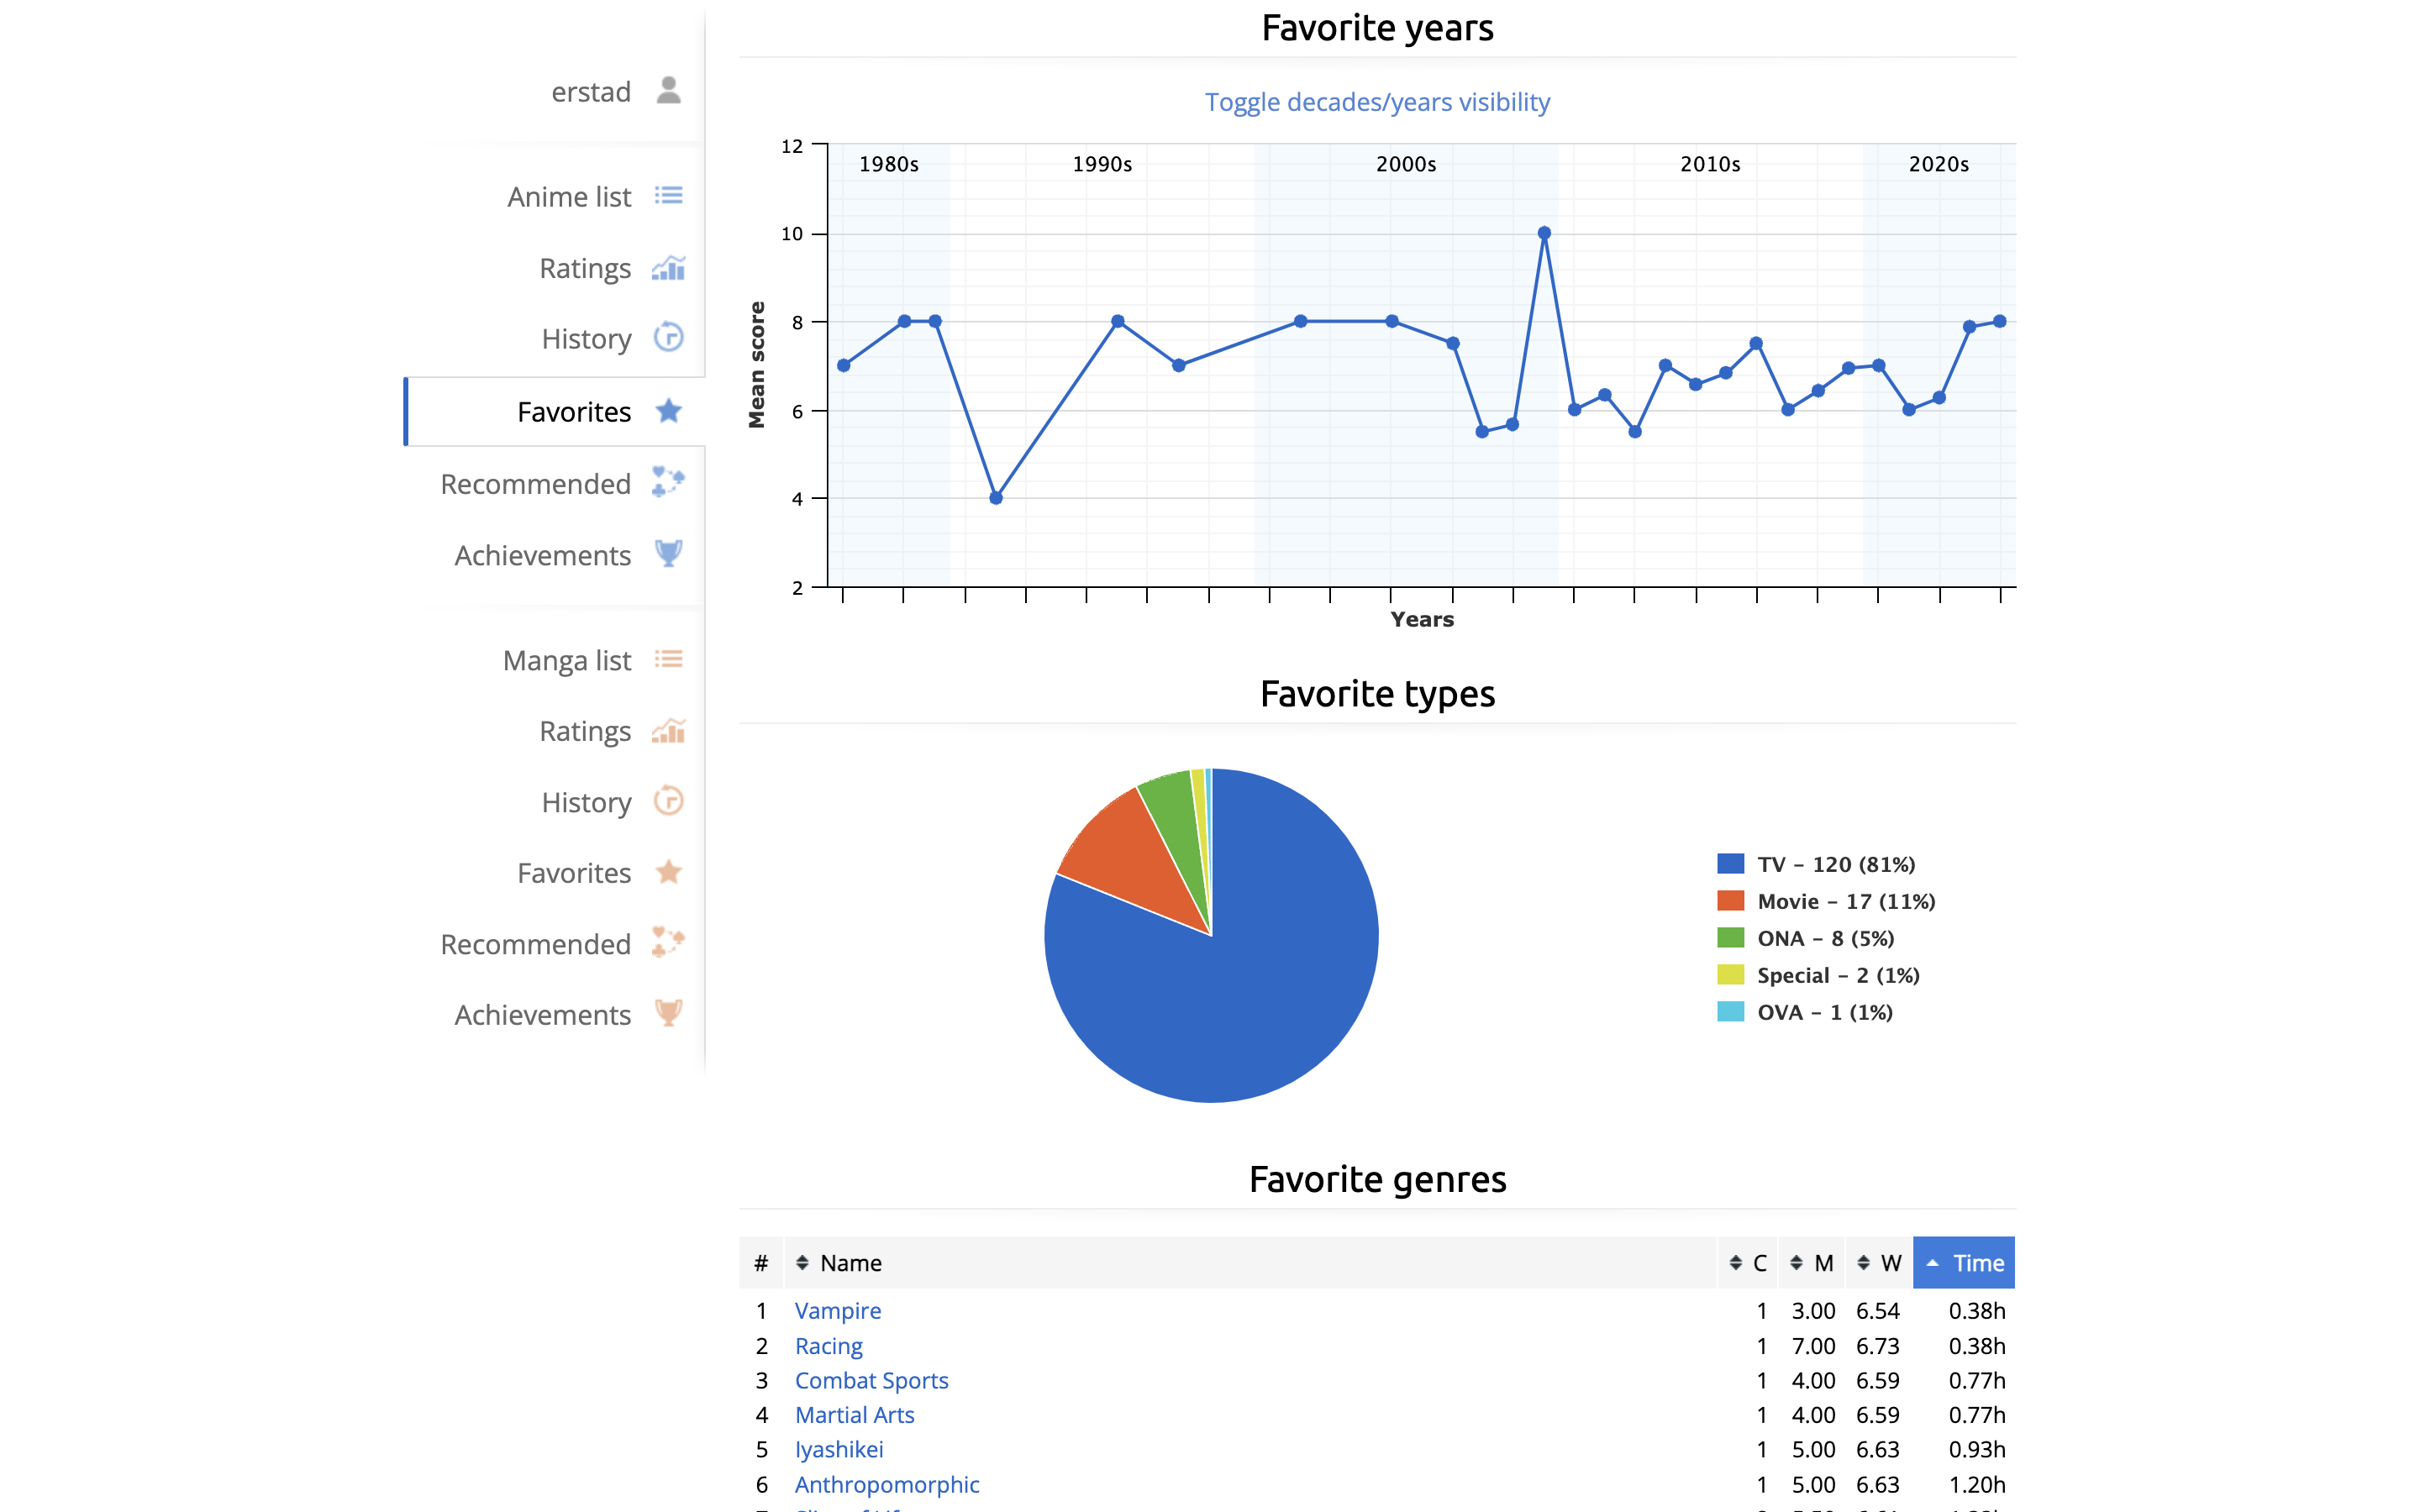
Task: Open the Combat Sports genre link
Action: pos(871,1380)
